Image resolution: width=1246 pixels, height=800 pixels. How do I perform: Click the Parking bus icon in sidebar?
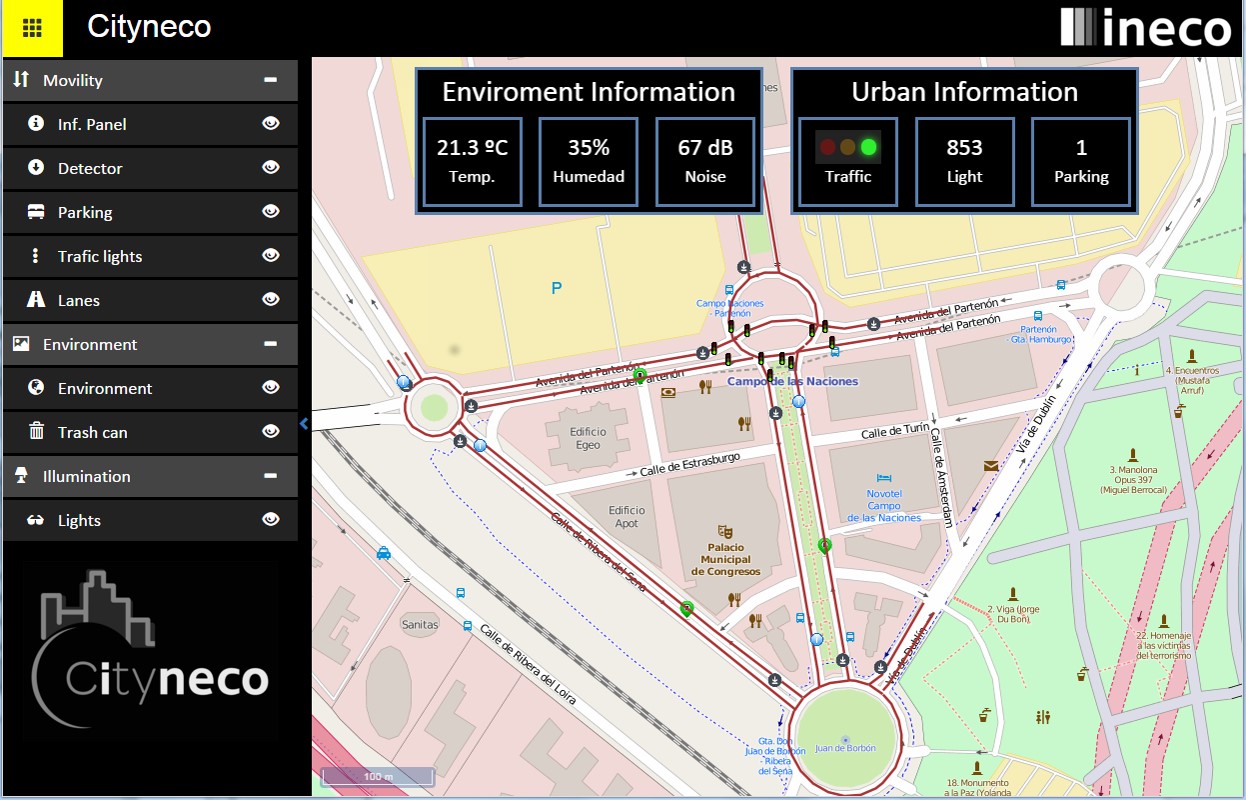click(x=36, y=212)
